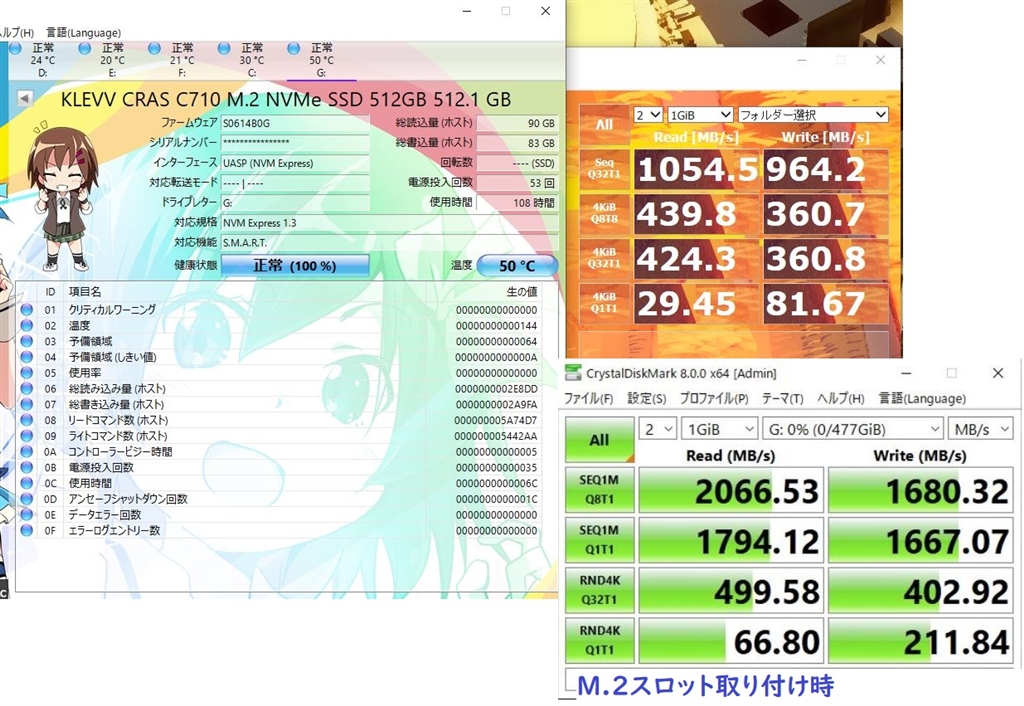Open フォルダー選択 dropdown in orange window

pyautogui.click(x=813, y=115)
